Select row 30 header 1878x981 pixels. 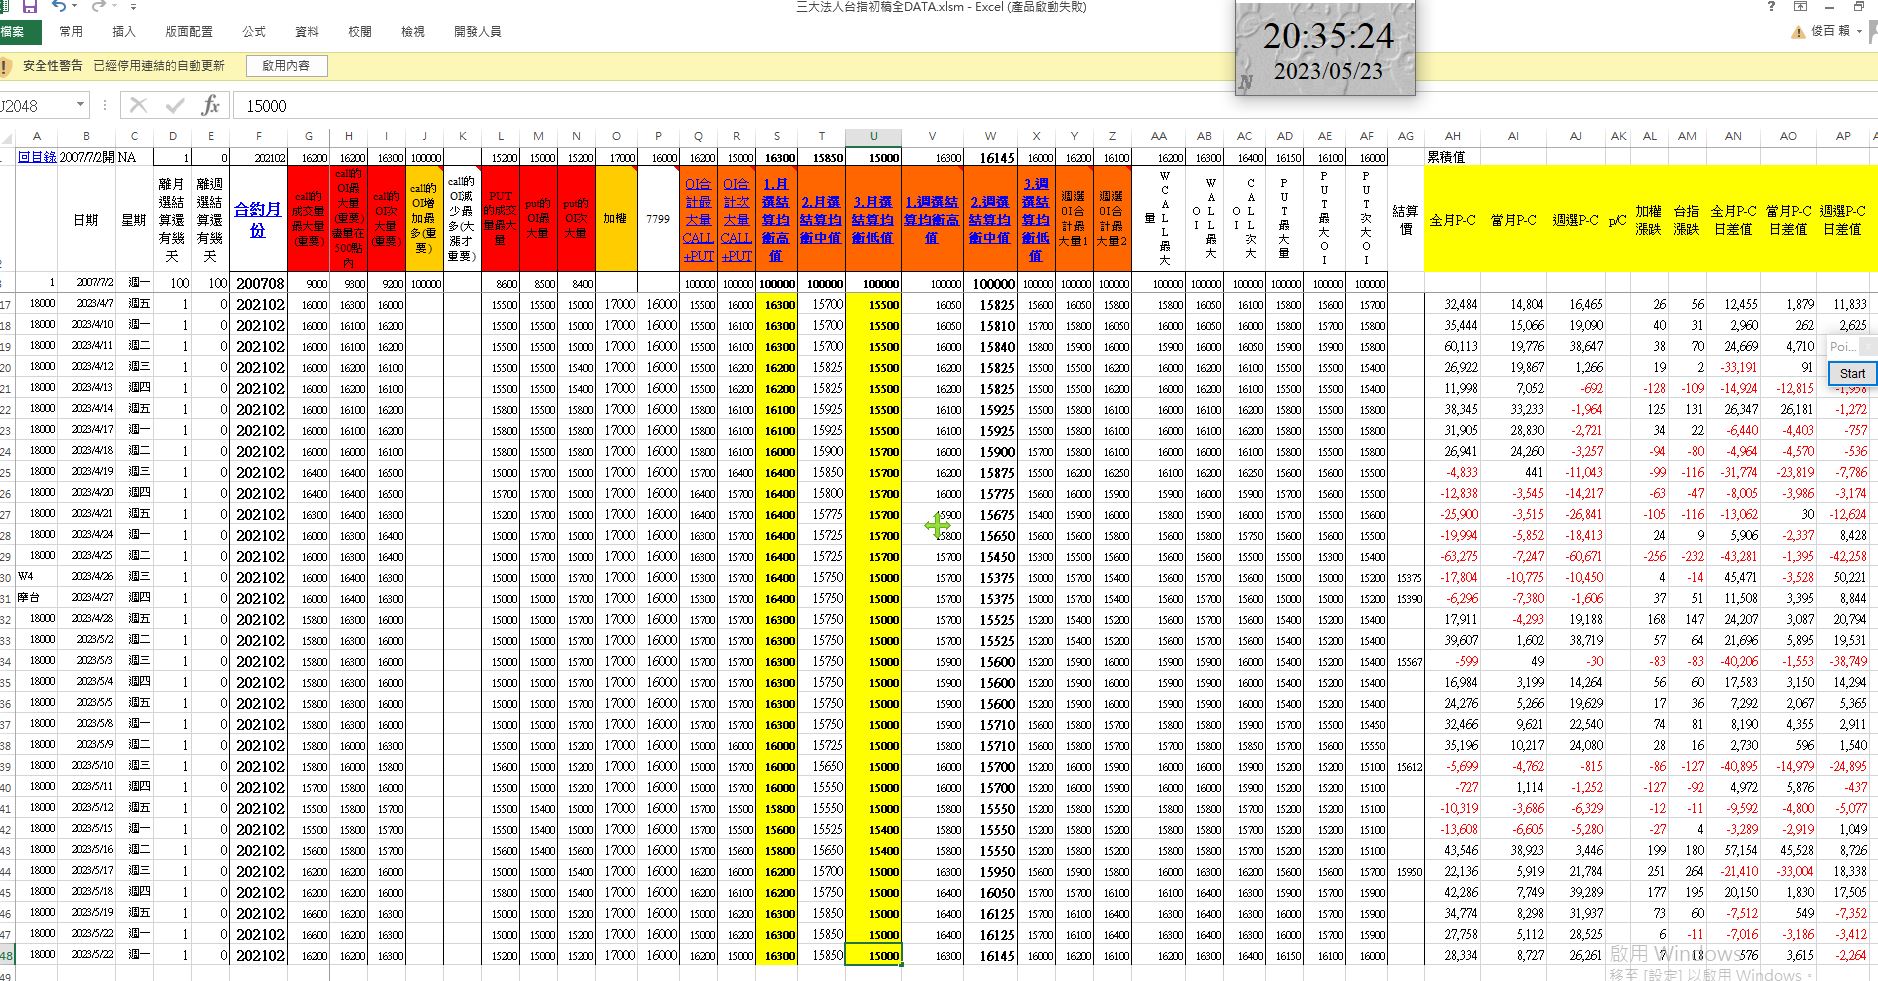click(x=7, y=577)
